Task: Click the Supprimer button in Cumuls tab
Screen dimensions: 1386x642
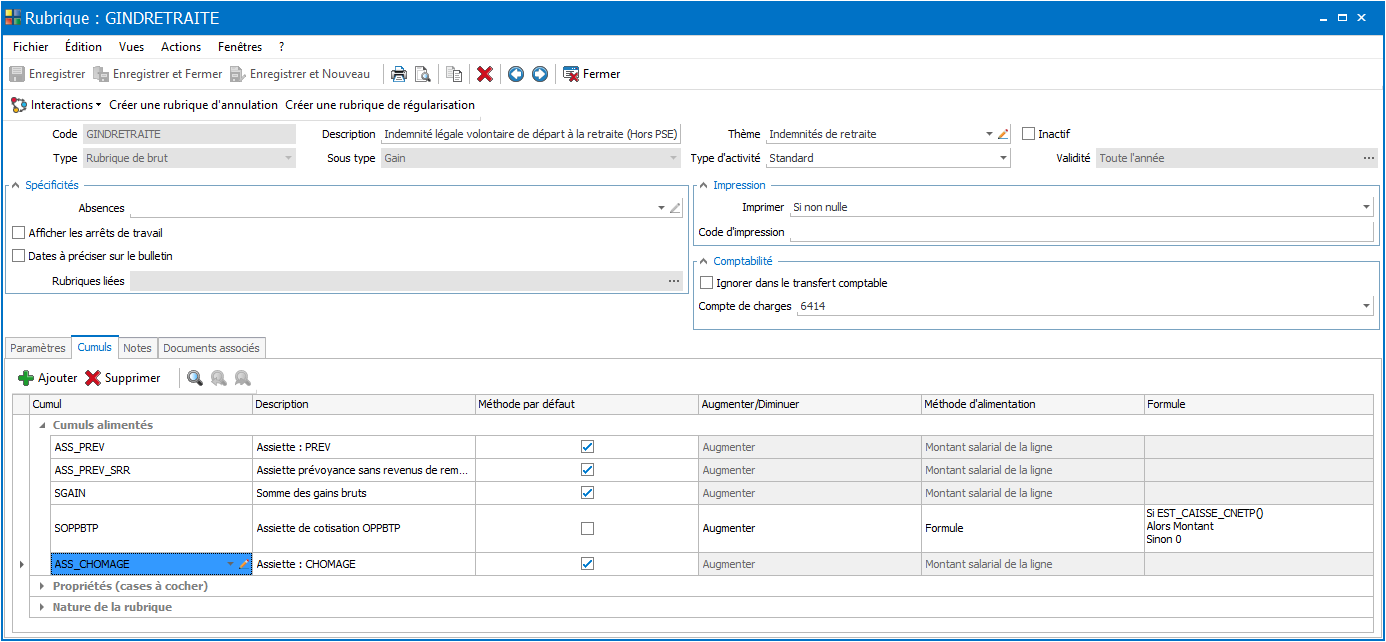Action: point(123,378)
